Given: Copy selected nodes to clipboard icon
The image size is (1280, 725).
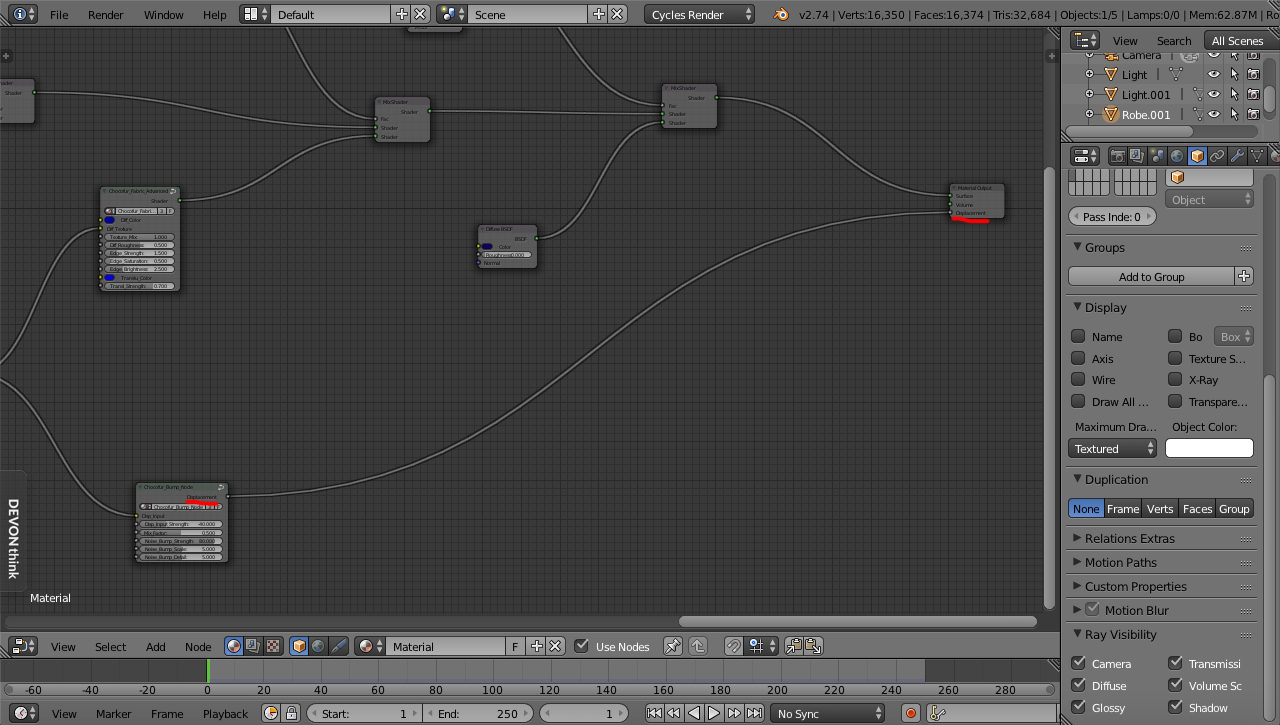Looking at the screenshot, I should (794, 646).
